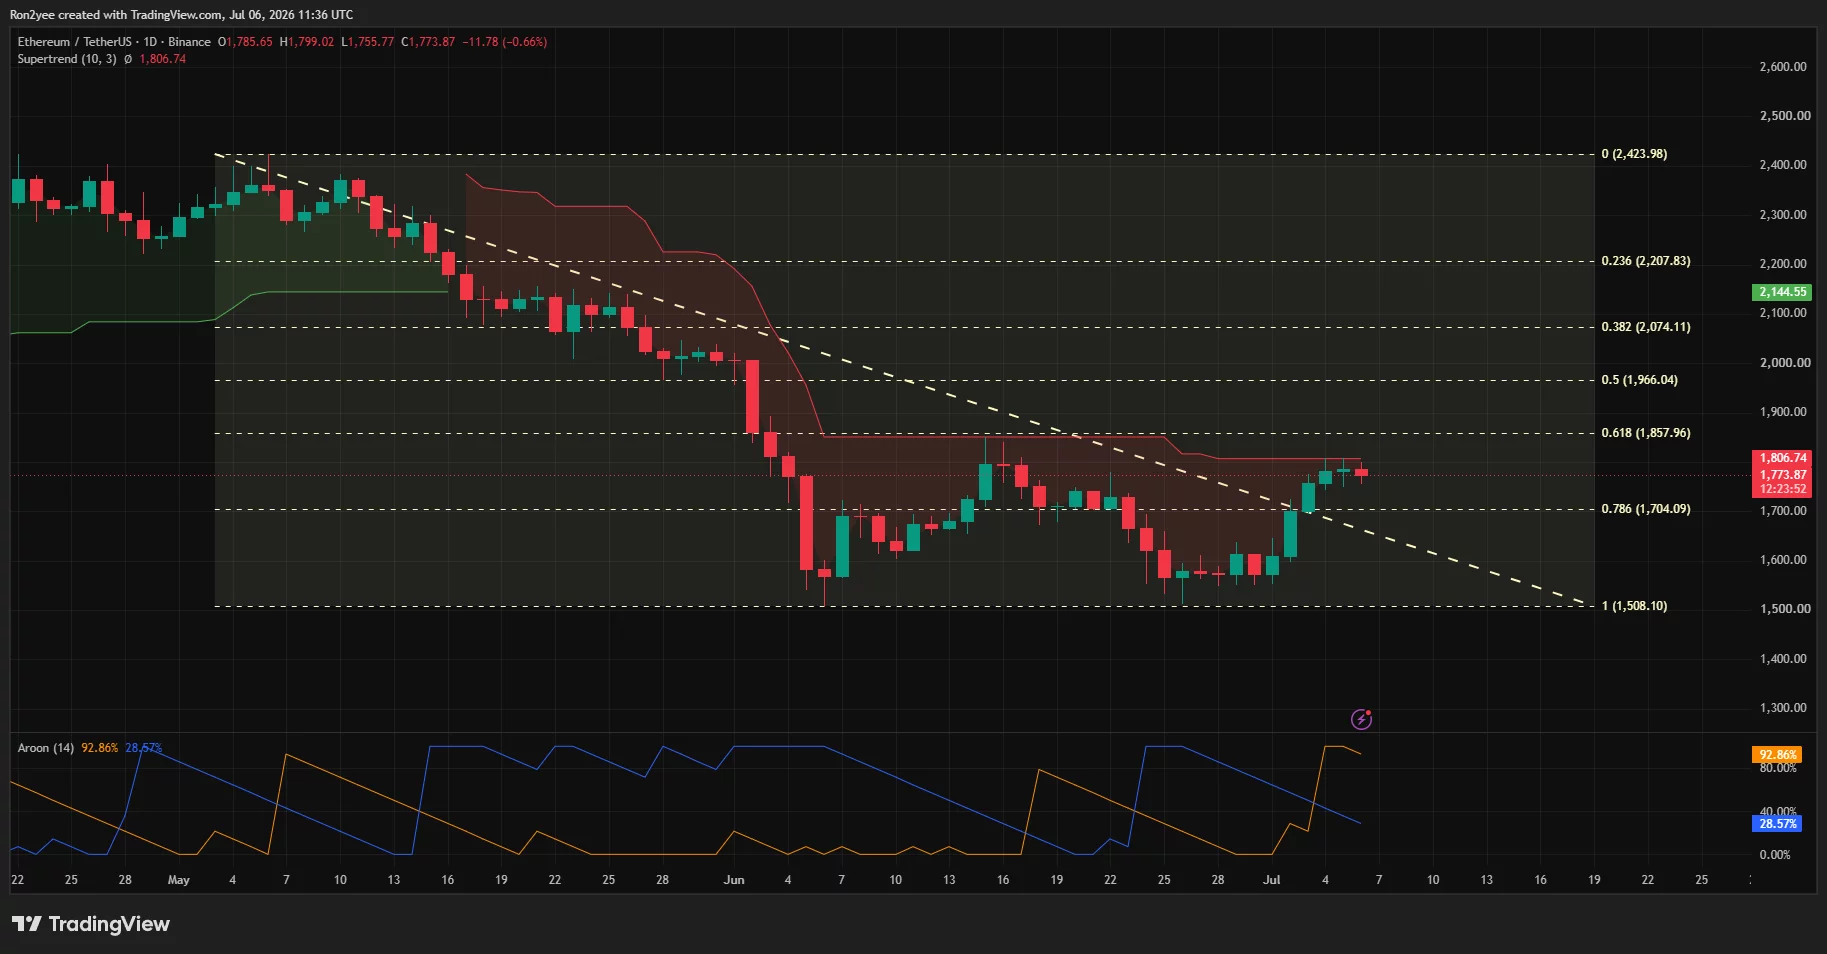Select the Ethereum / TetherUS symbol title
Image resolution: width=1827 pixels, height=954 pixels.
(x=74, y=42)
